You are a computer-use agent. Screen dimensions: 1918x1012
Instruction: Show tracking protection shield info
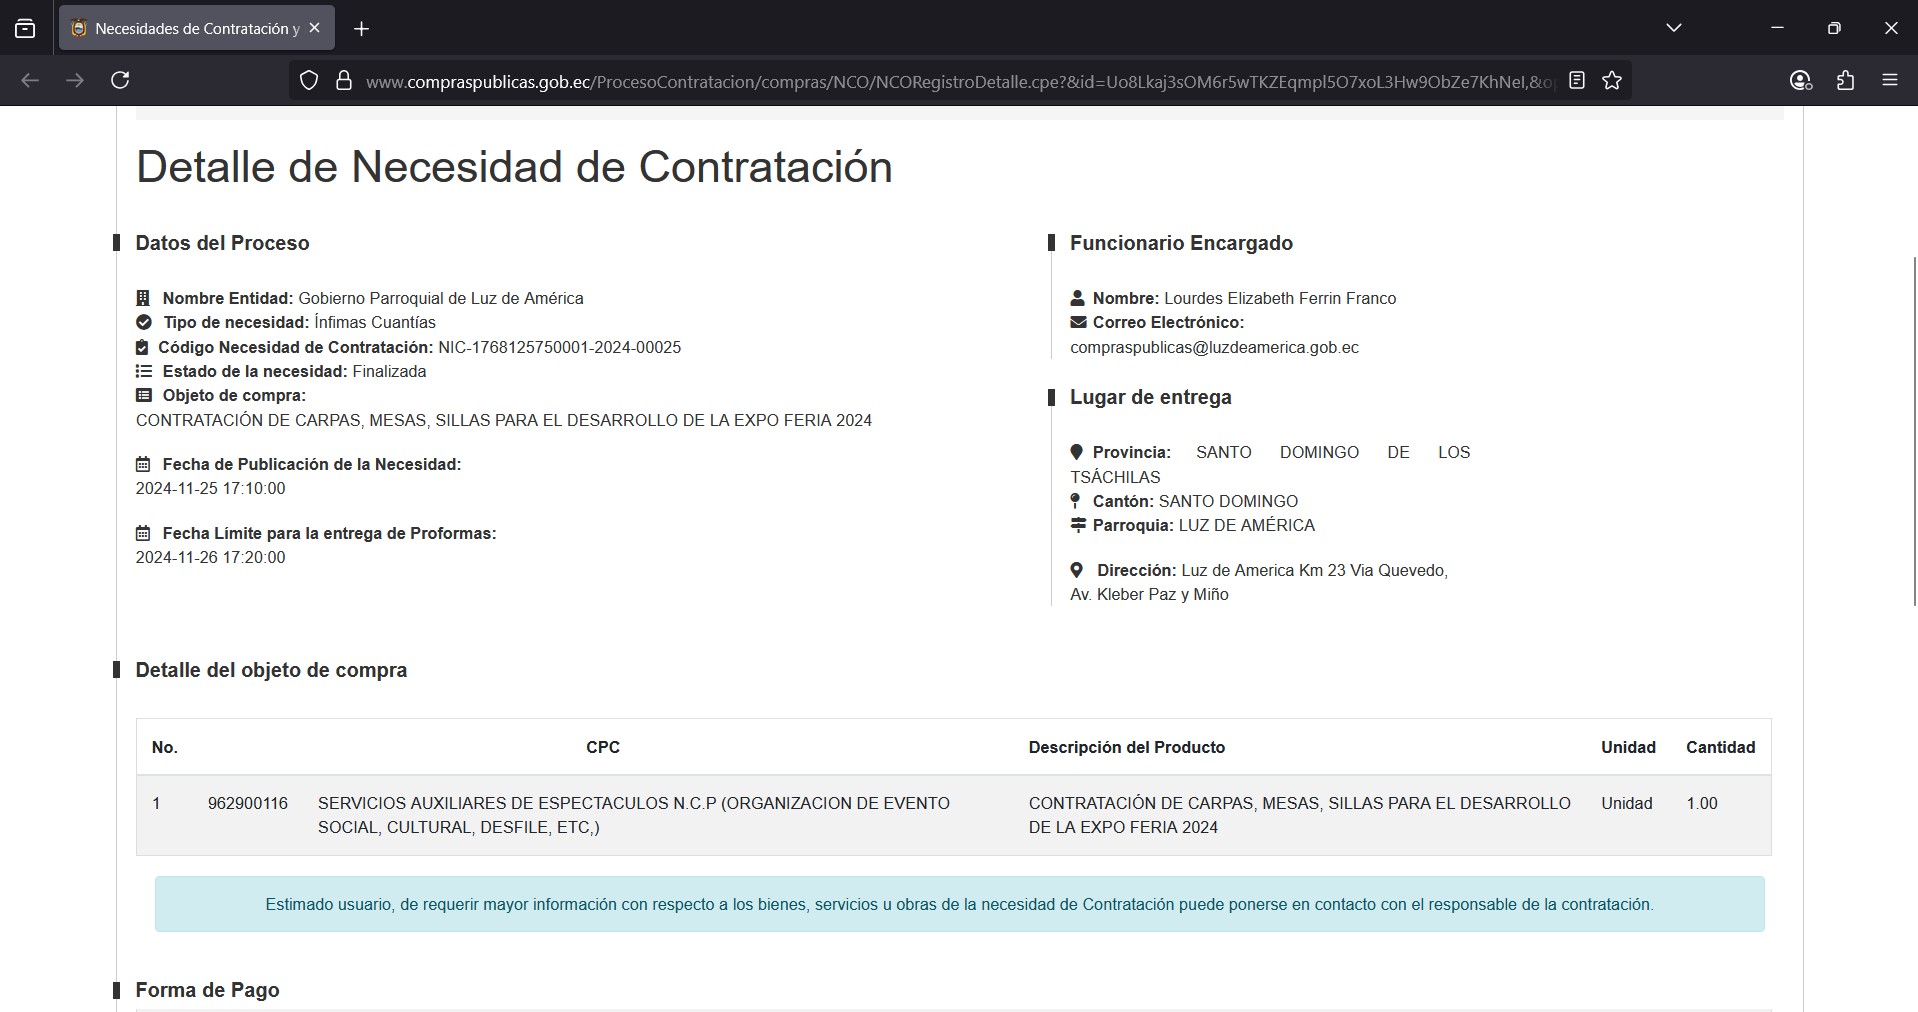click(x=309, y=81)
